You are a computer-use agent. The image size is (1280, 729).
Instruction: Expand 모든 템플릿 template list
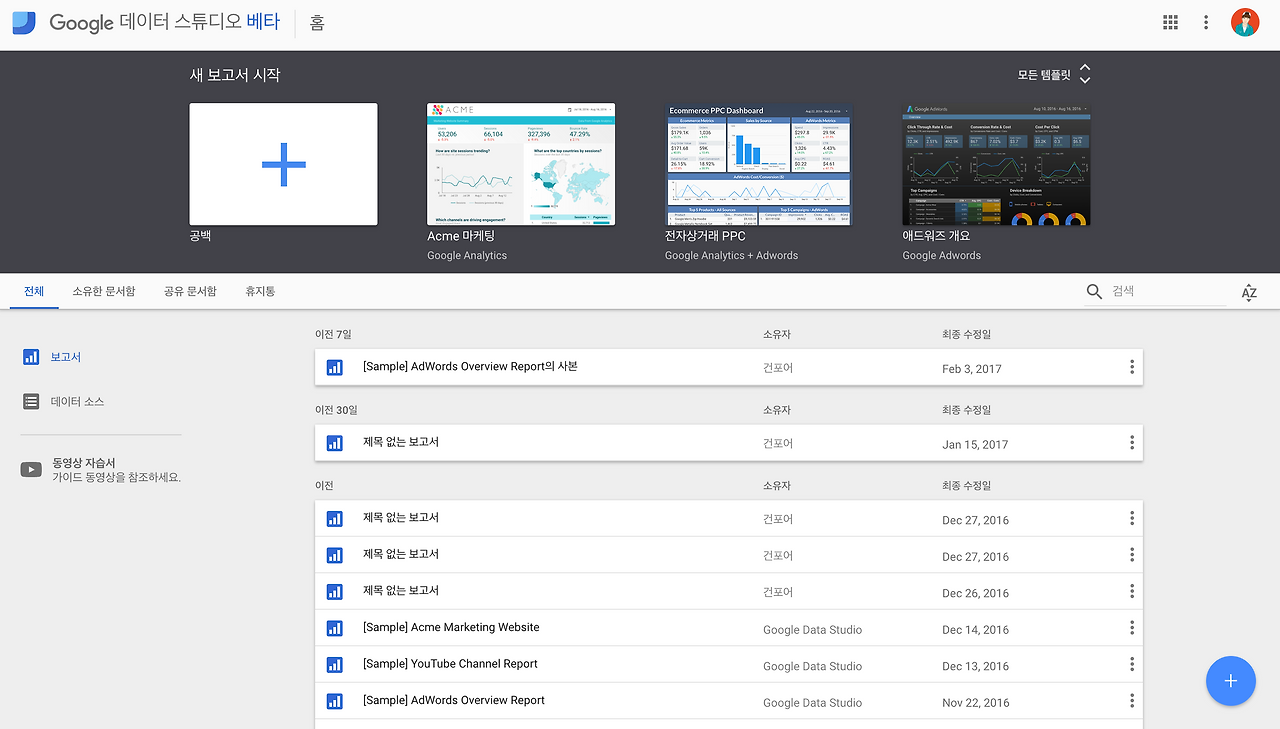pyautogui.click(x=1054, y=75)
